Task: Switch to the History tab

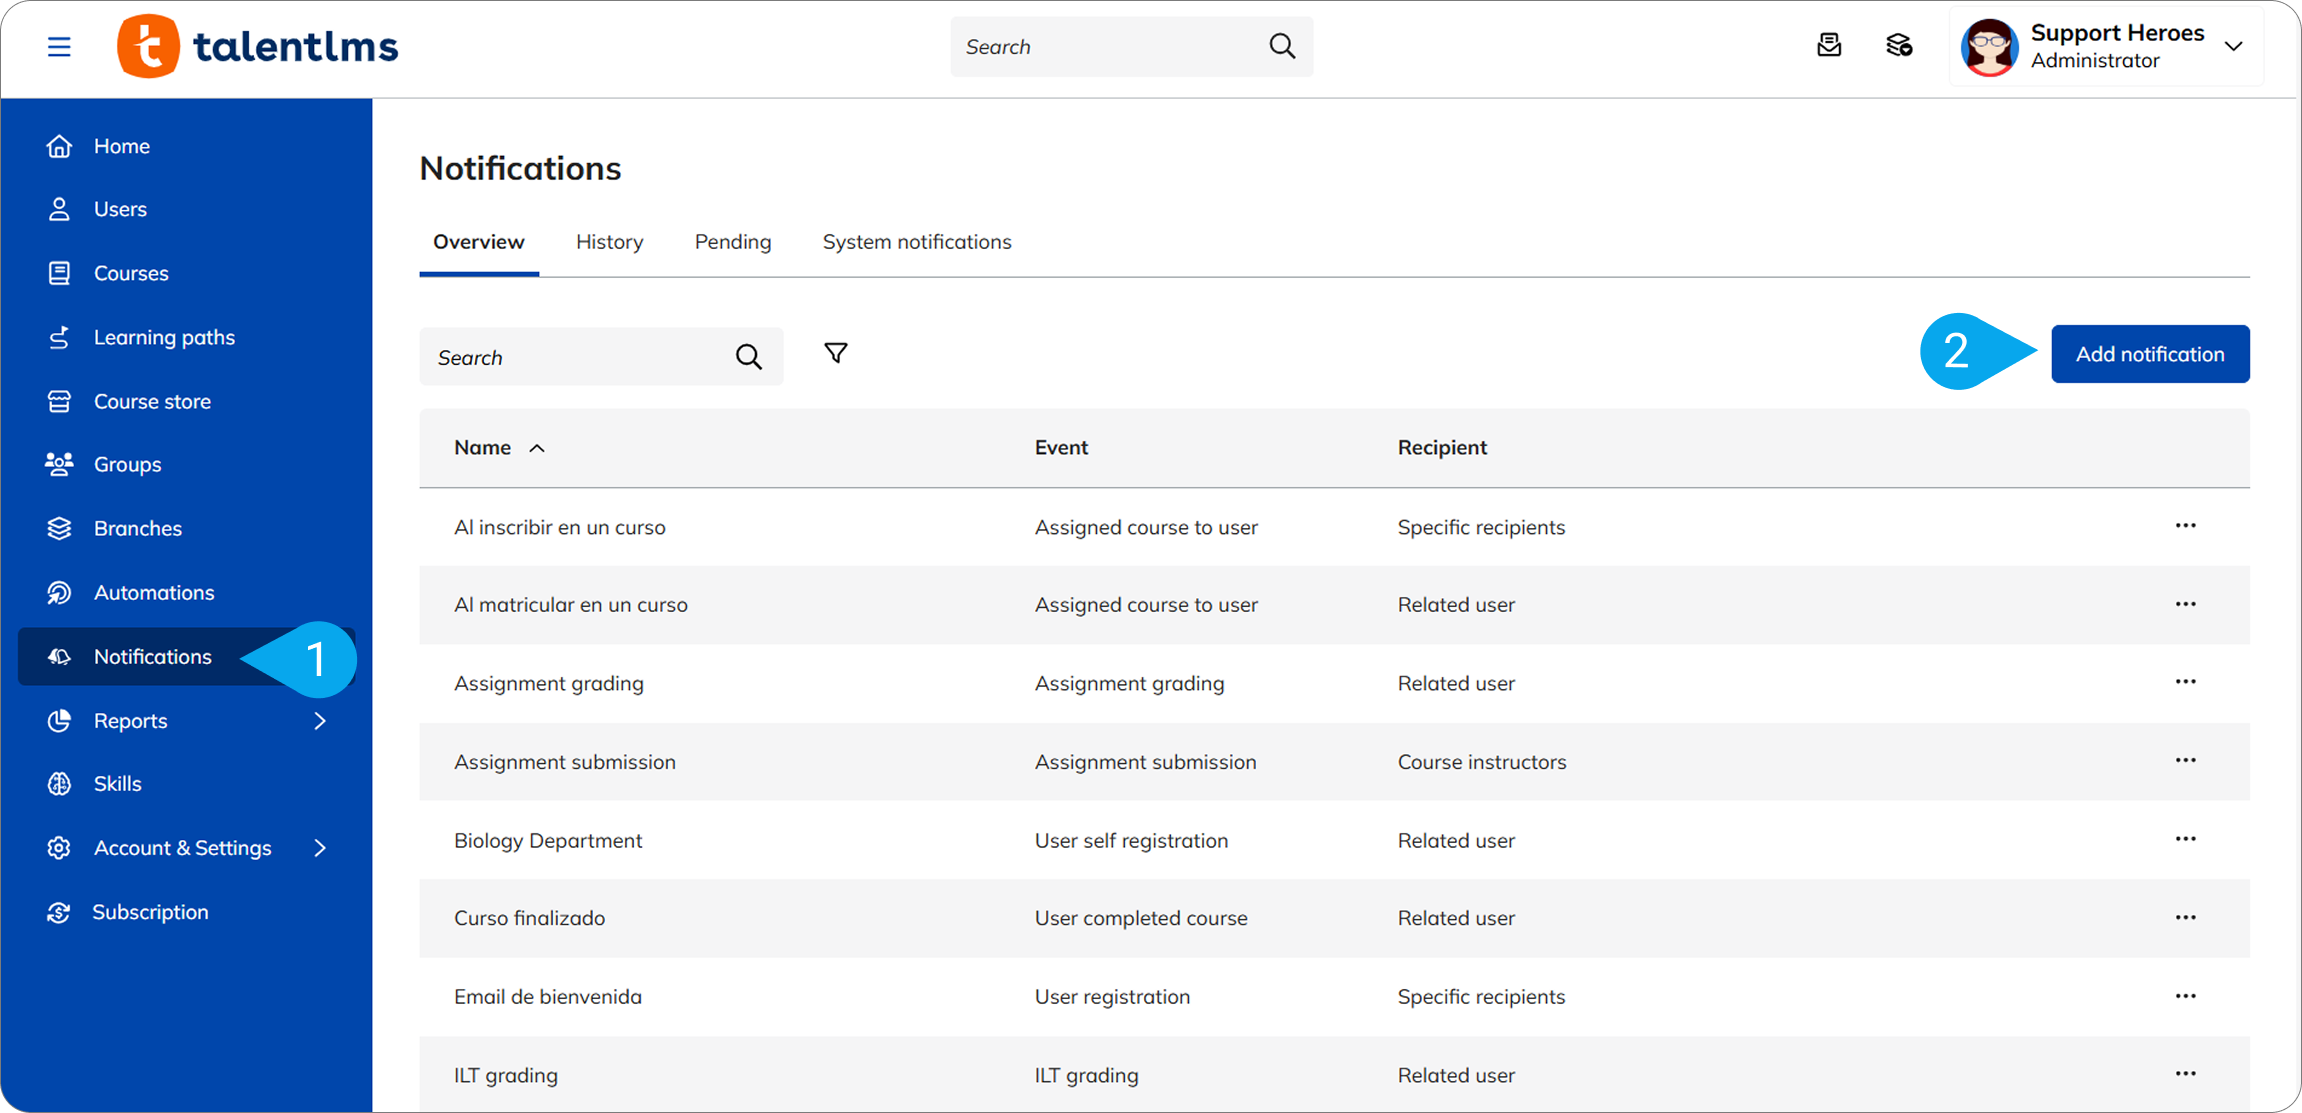Action: tap(609, 242)
